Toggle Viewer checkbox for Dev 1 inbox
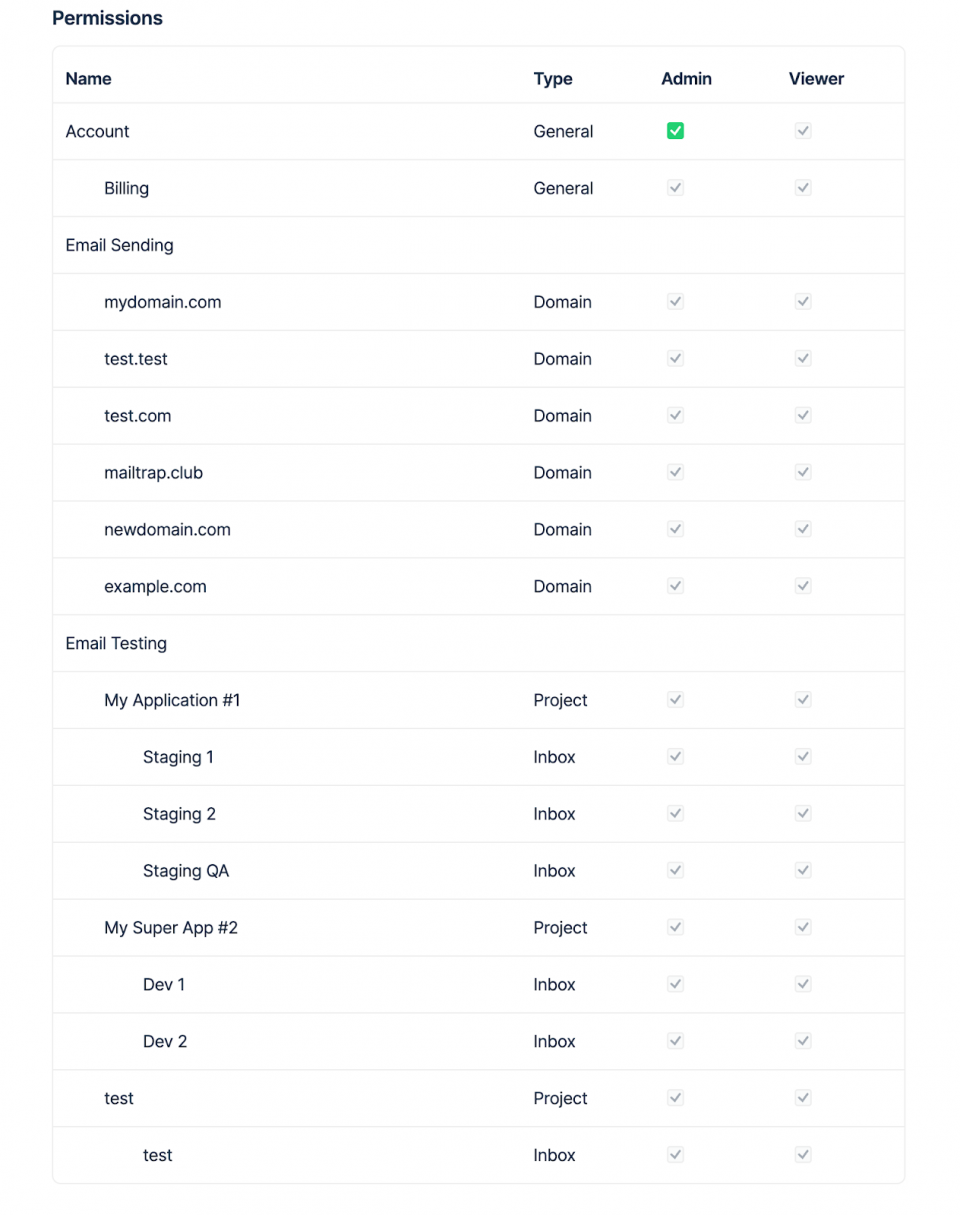This screenshot has width=960, height=1215. click(802, 985)
